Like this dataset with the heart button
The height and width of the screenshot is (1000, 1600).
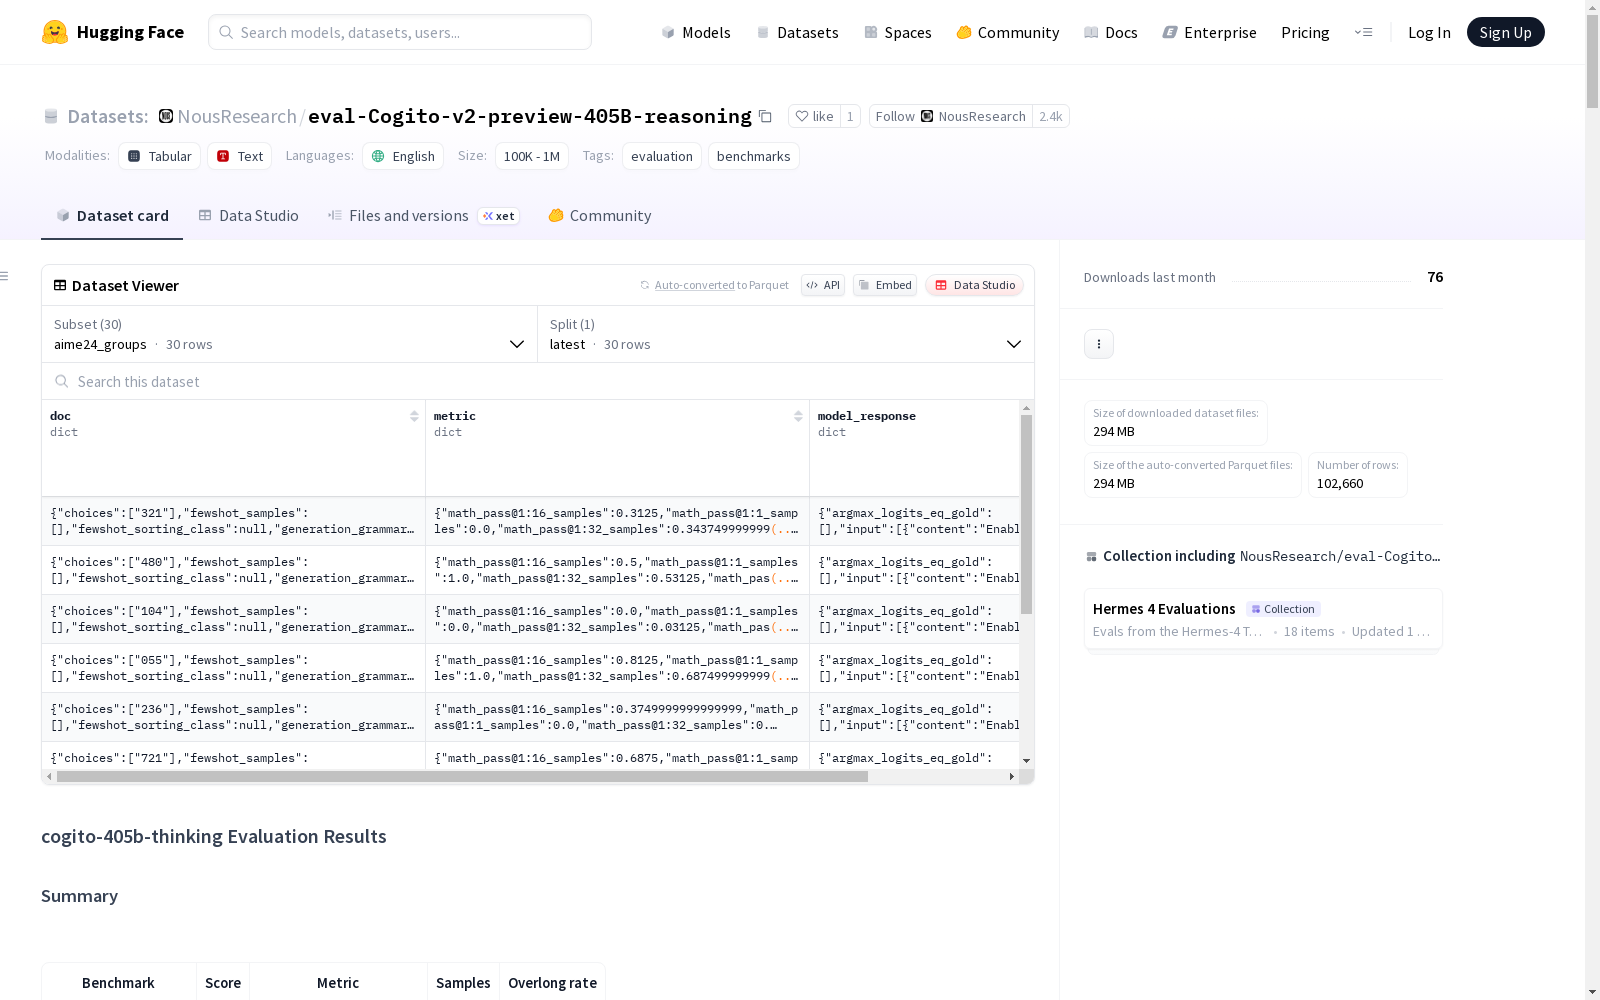(814, 116)
